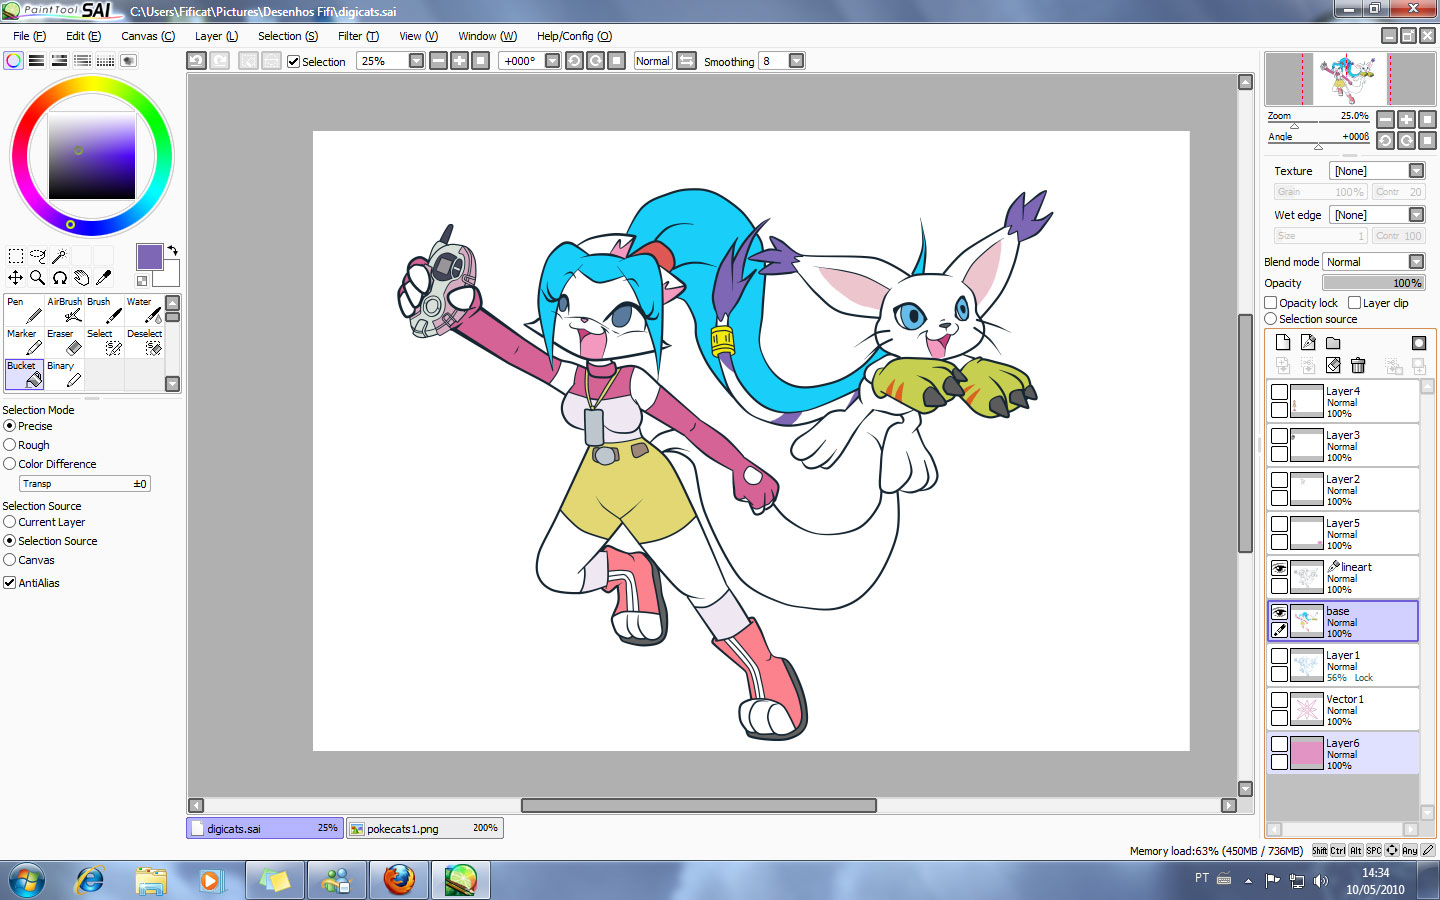Screen dimensions: 1440x900
Task: Select the Marker tool
Action: [x=24, y=342]
